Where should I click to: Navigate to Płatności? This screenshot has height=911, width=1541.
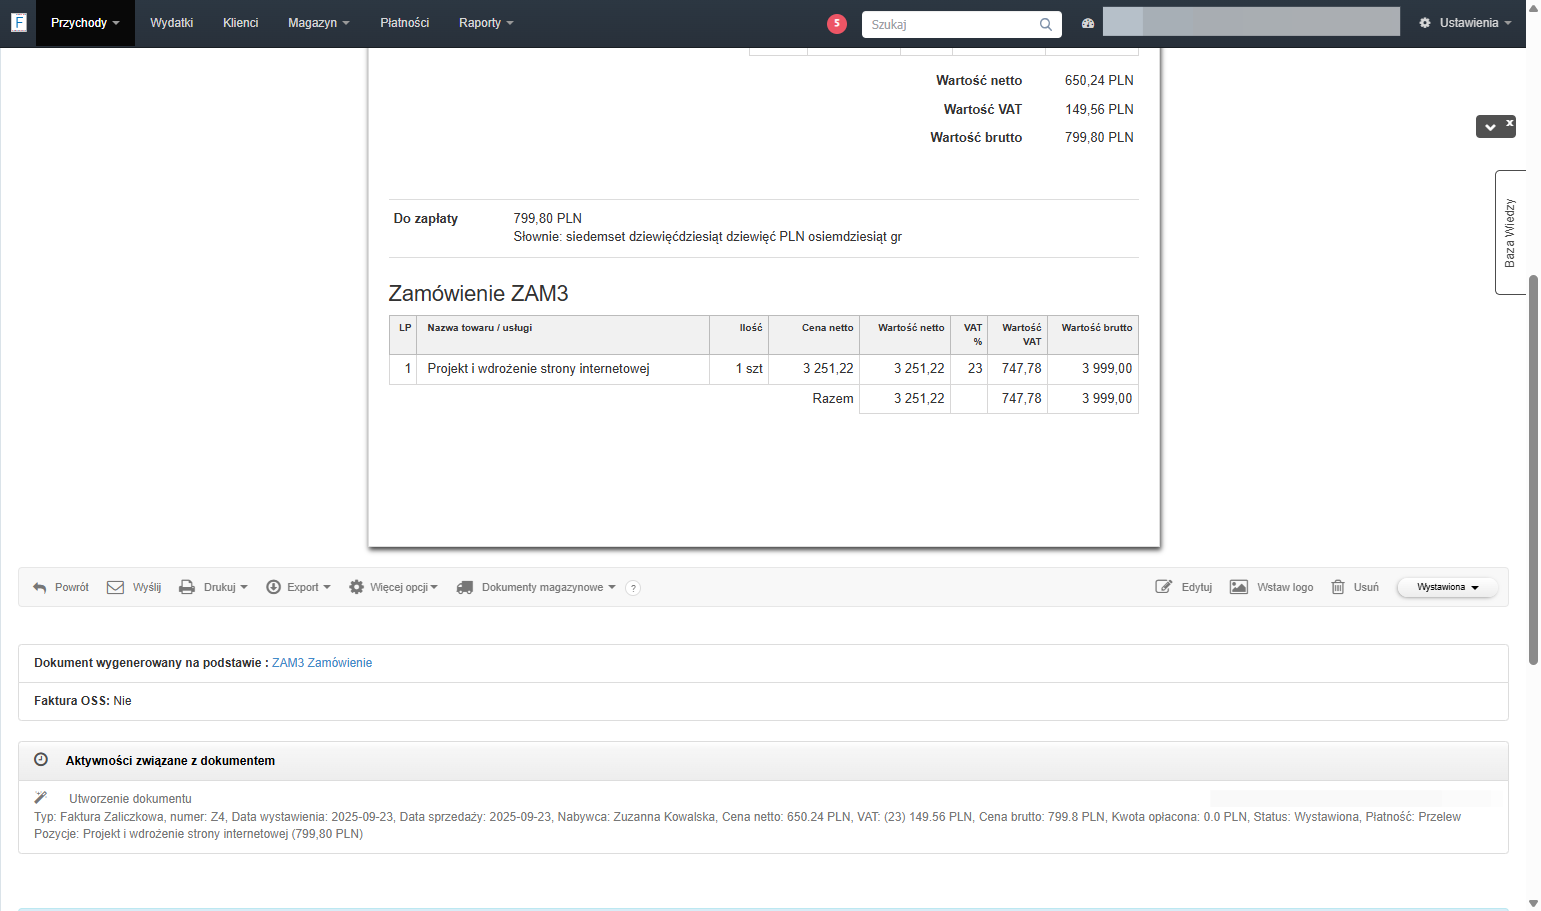[x=404, y=23]
